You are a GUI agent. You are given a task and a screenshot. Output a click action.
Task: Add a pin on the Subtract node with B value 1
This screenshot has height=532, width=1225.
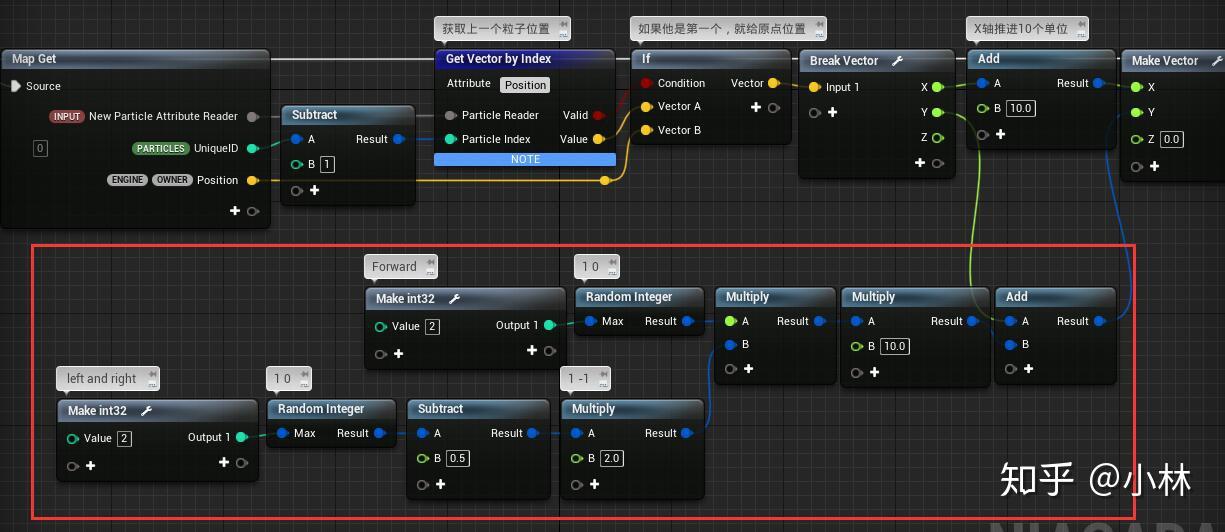point(314,190)
